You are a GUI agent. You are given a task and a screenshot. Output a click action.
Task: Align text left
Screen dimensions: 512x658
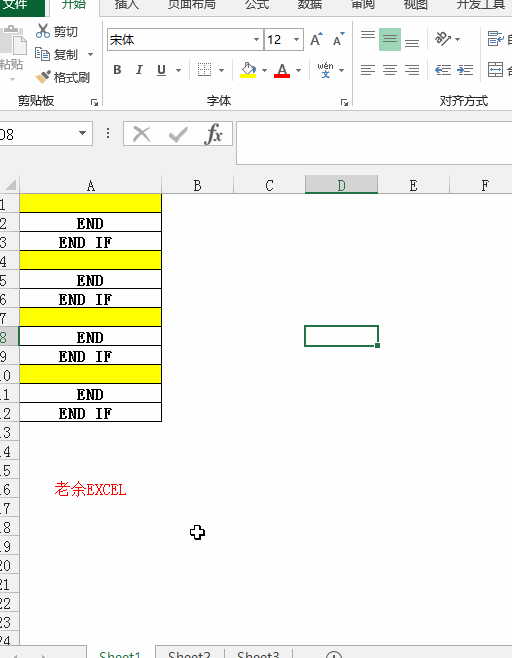368,70
